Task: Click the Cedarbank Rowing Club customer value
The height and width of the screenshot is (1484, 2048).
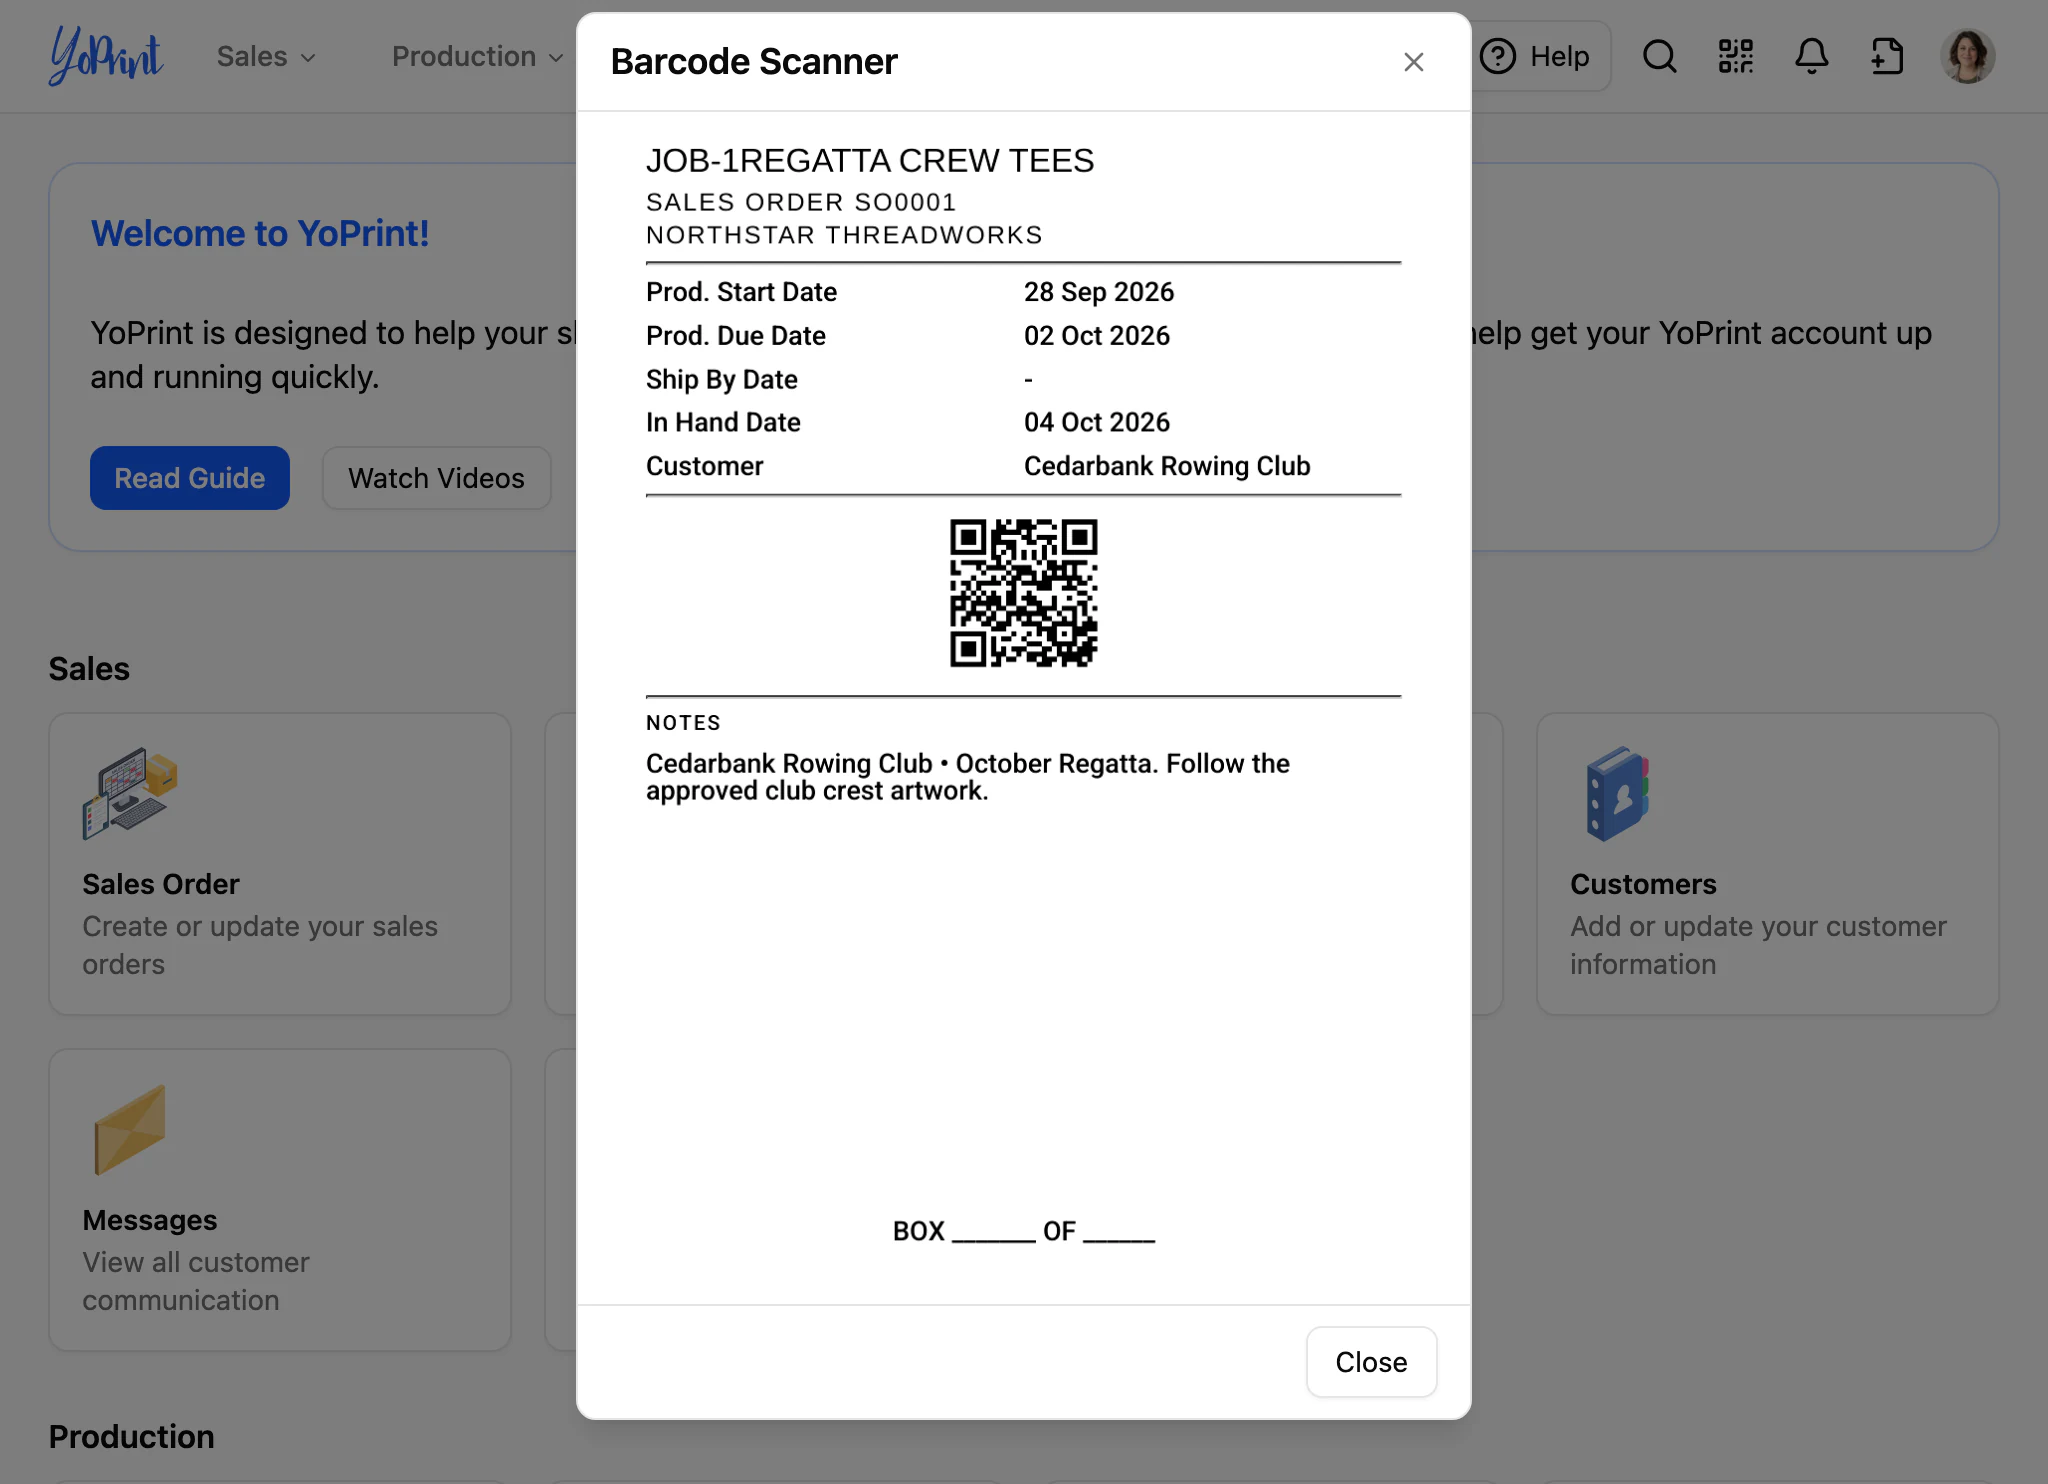Action: (1167, 466)
